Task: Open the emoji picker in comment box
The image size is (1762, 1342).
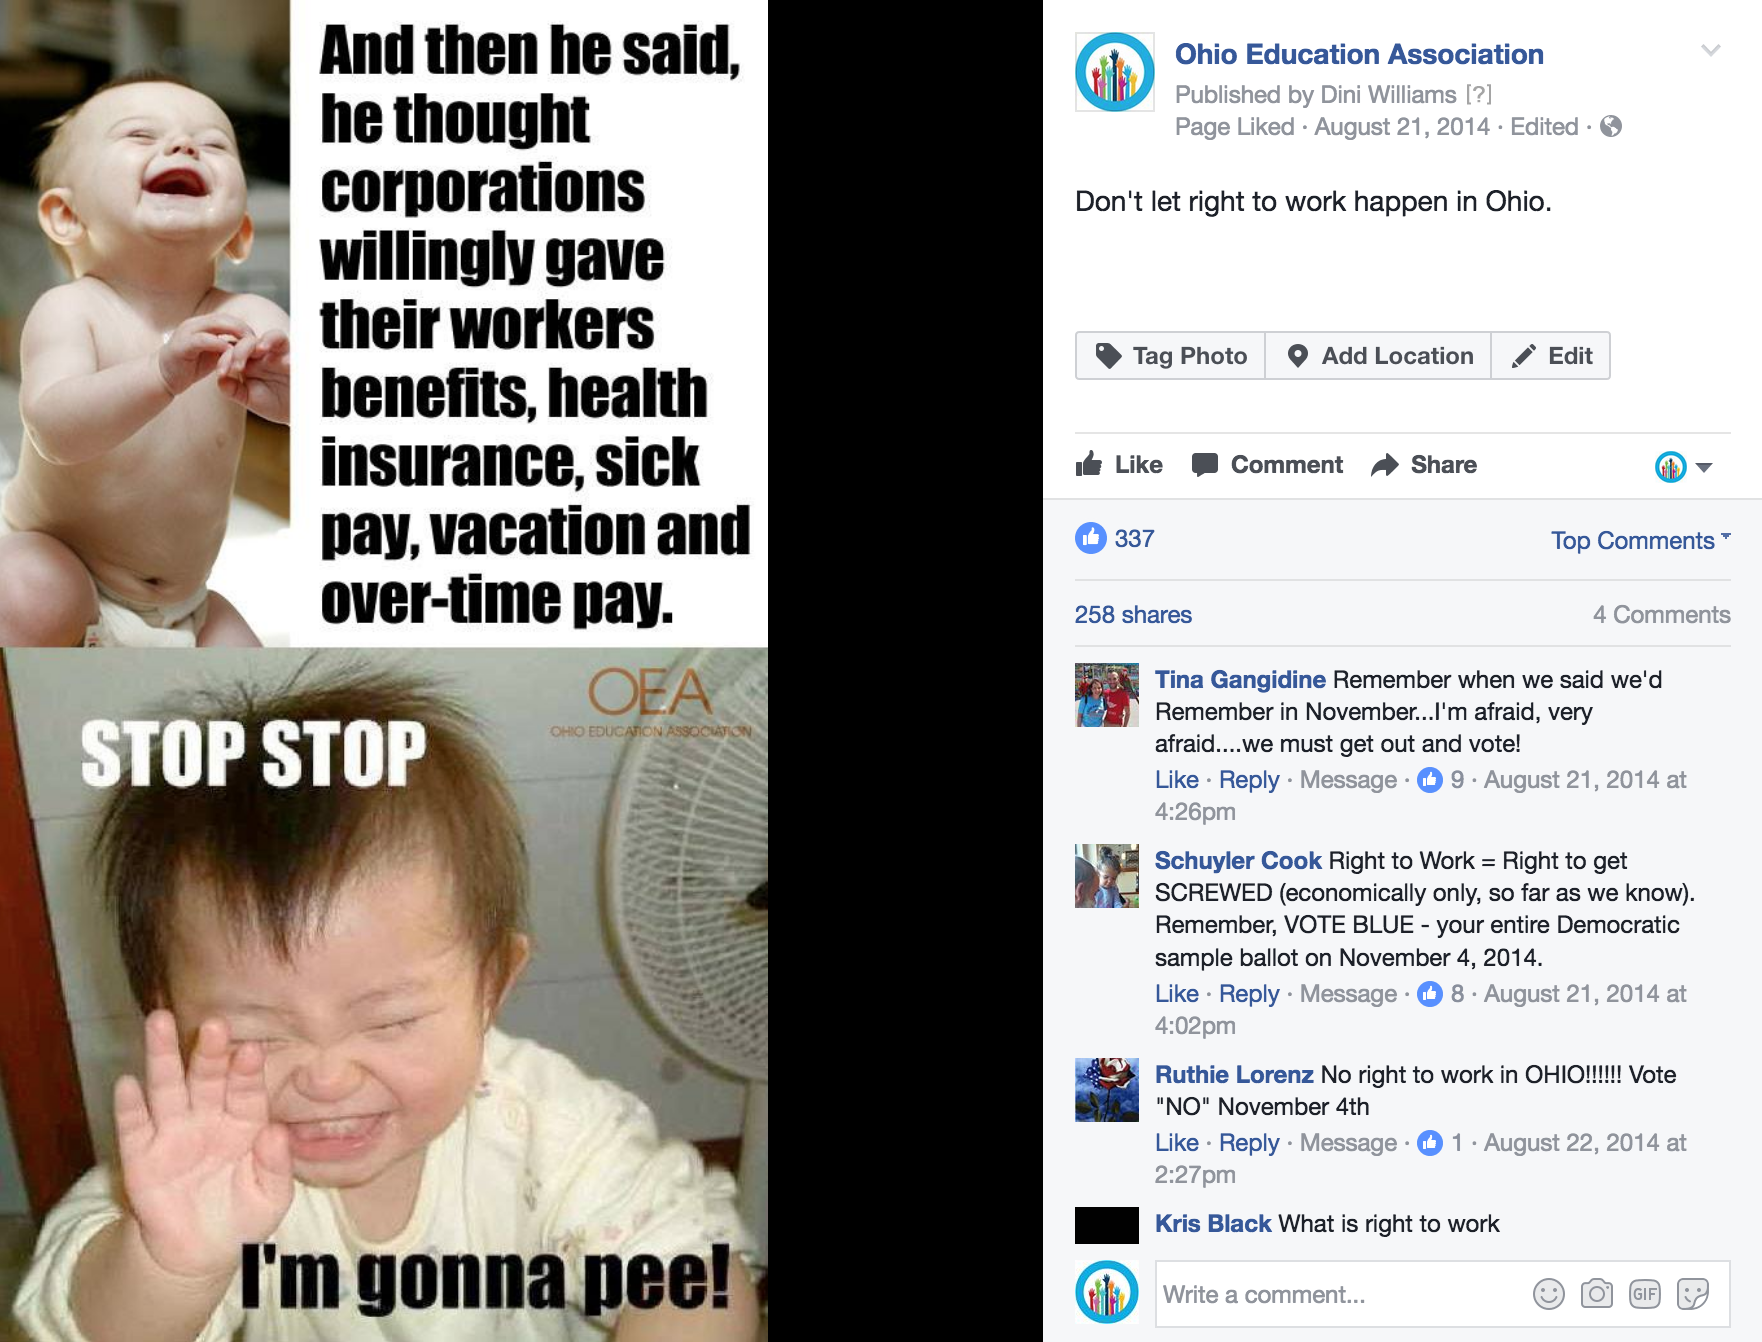Action: (x=1548, y=1294)
